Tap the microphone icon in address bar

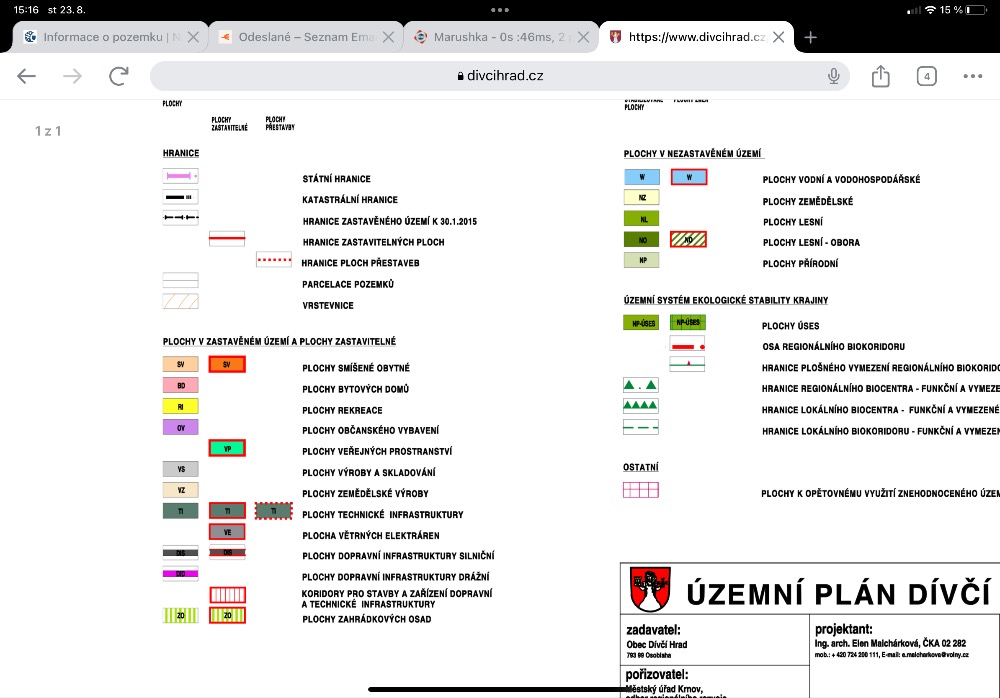tap(833, 76)
